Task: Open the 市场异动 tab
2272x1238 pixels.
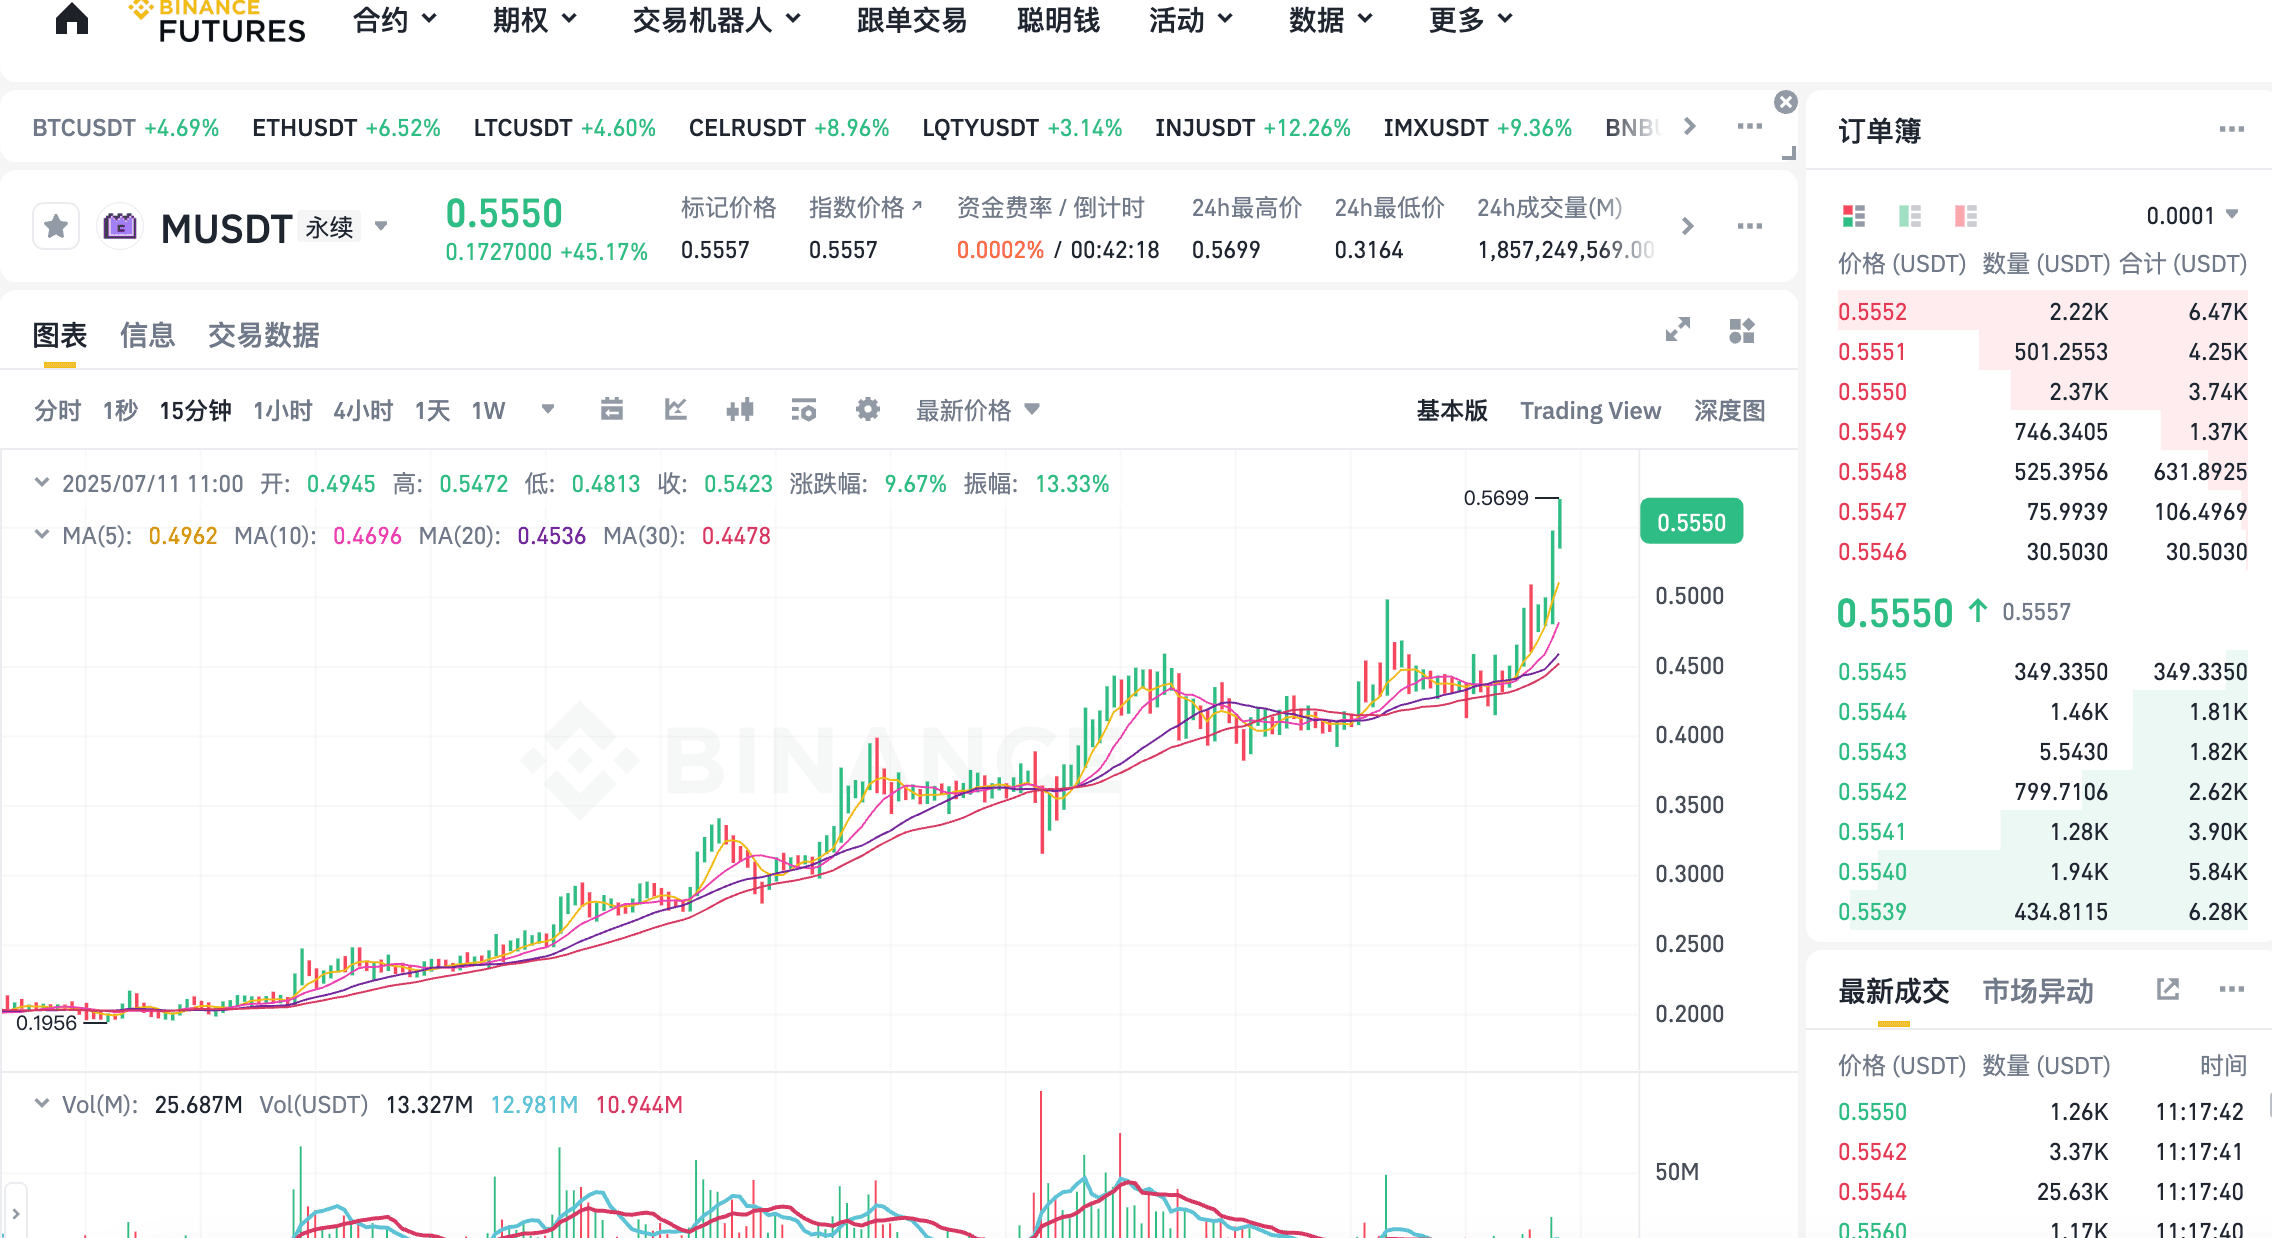Action: (x=2037, y=991)
